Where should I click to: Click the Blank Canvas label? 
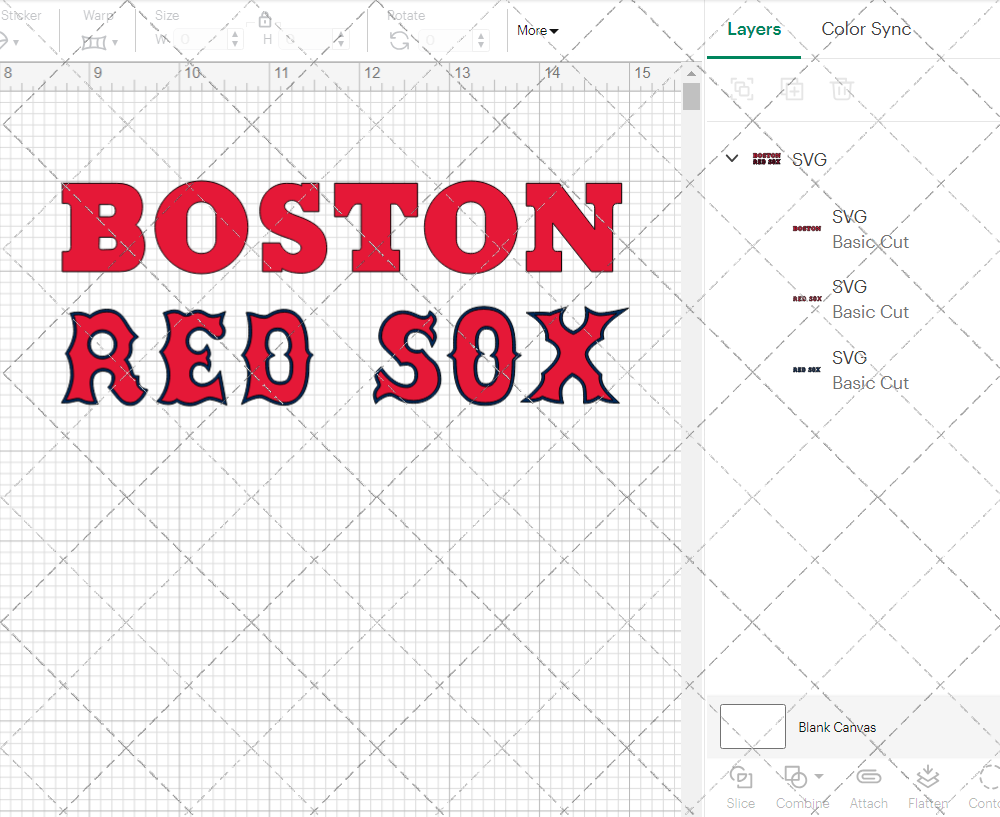coord(837,727)
